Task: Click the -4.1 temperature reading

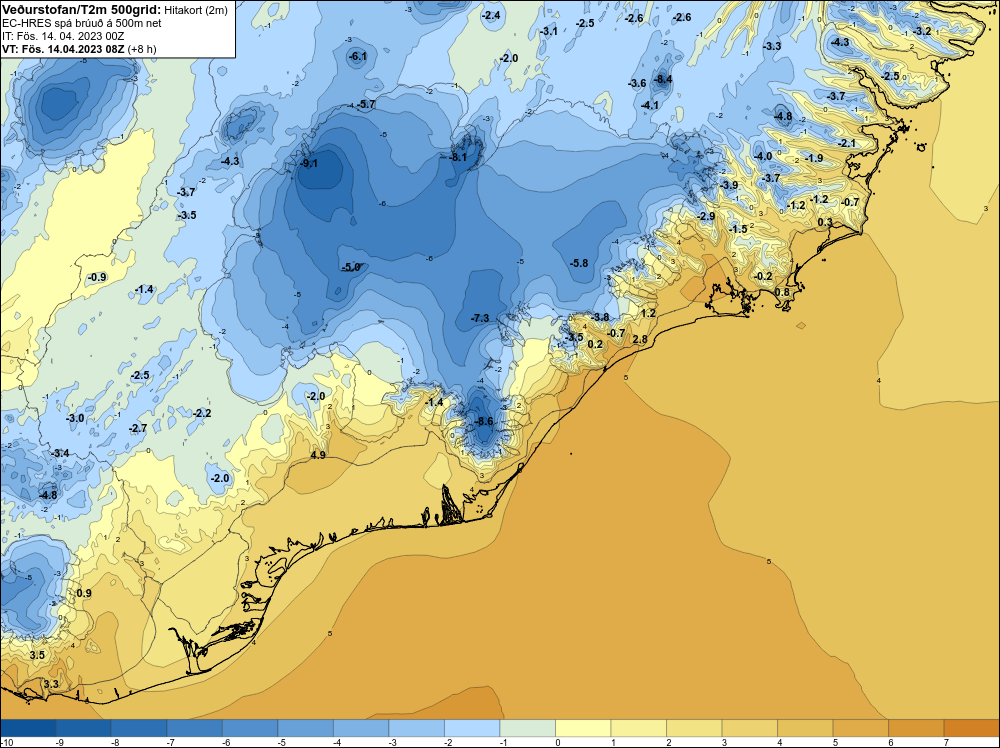Action: (x=649, y=105)
